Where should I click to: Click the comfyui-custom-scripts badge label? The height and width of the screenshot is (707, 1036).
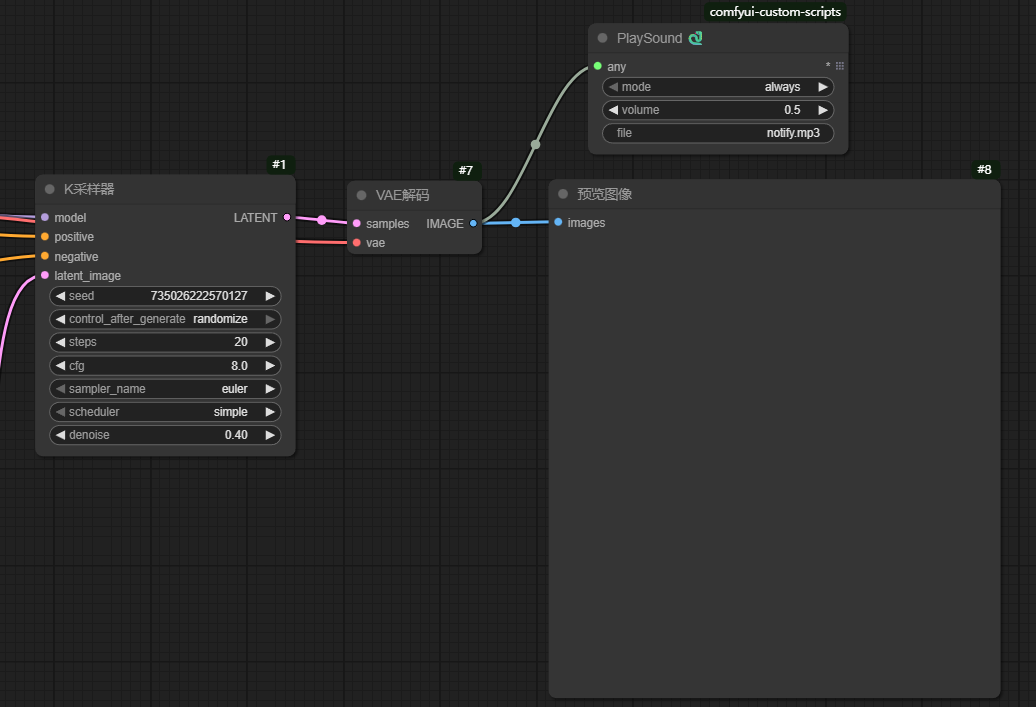pos(775,12)
